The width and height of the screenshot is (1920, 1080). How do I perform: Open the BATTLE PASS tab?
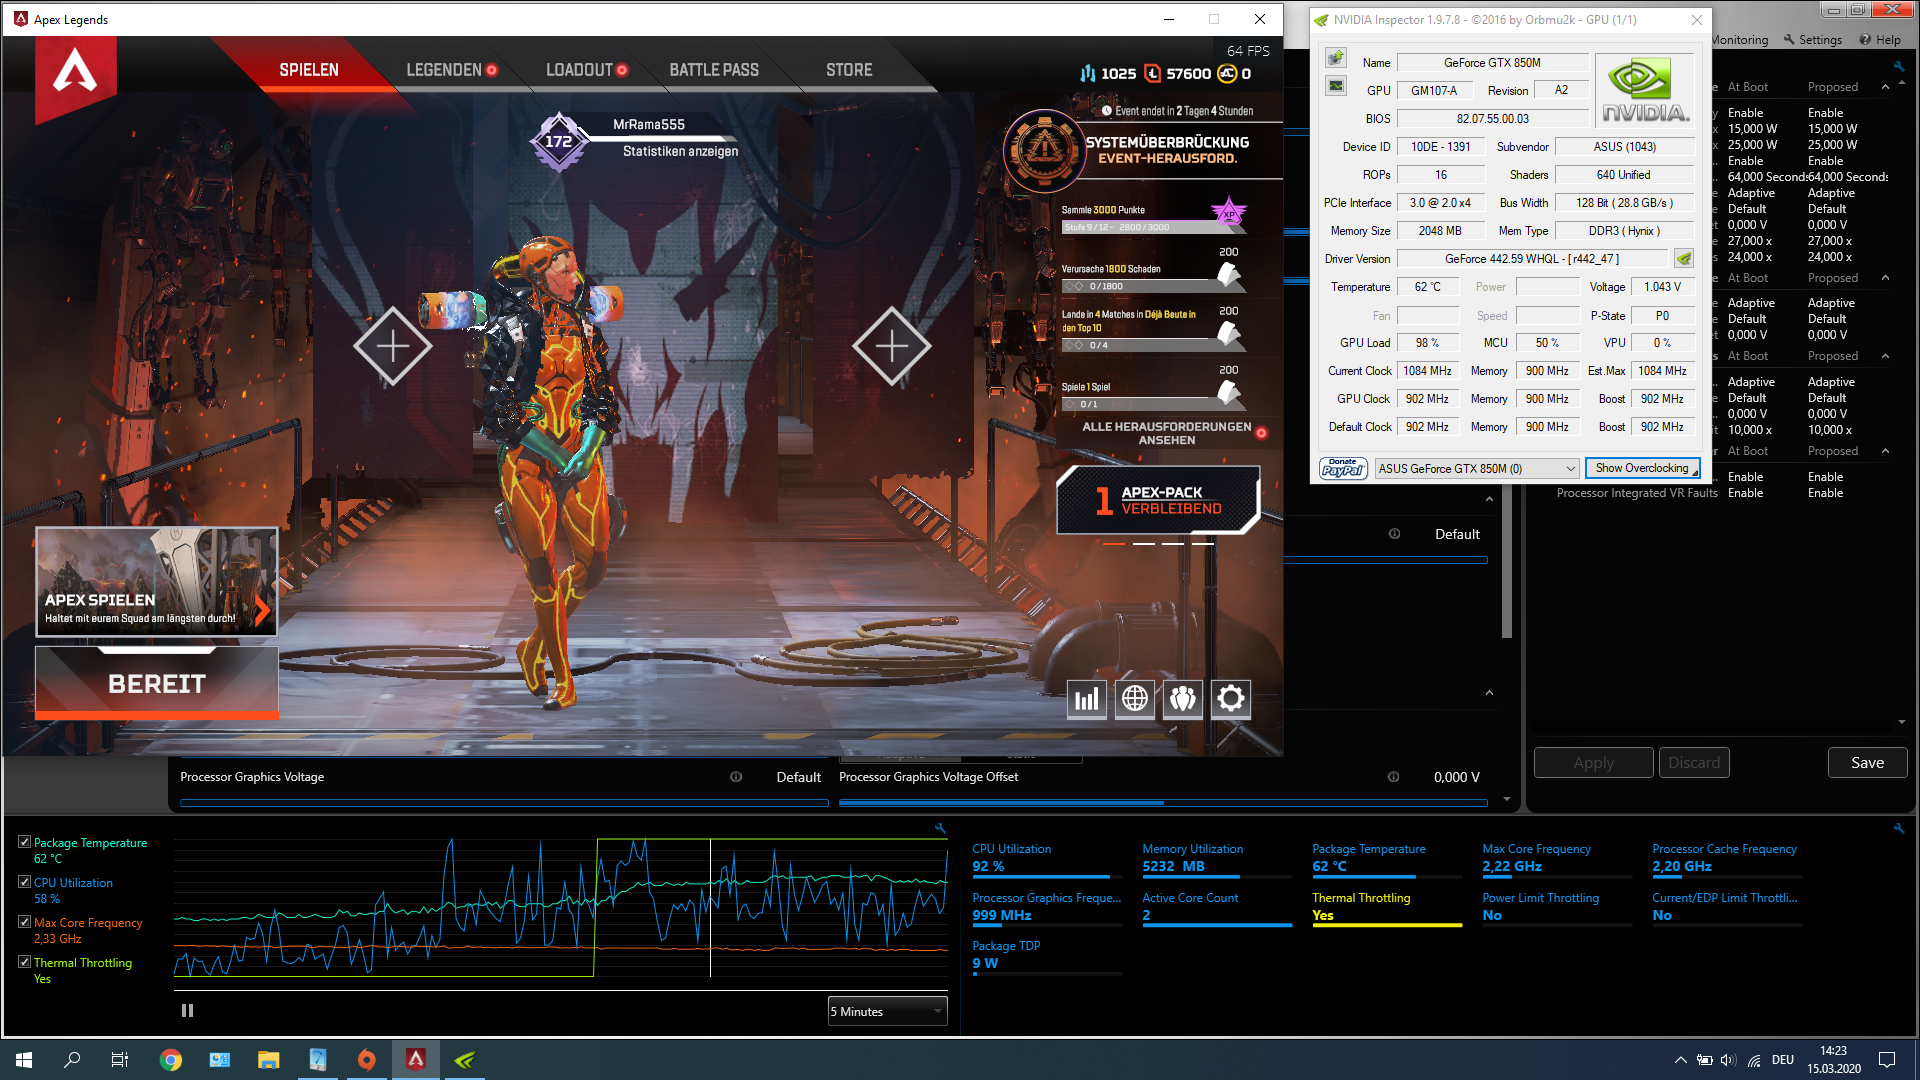714,69
